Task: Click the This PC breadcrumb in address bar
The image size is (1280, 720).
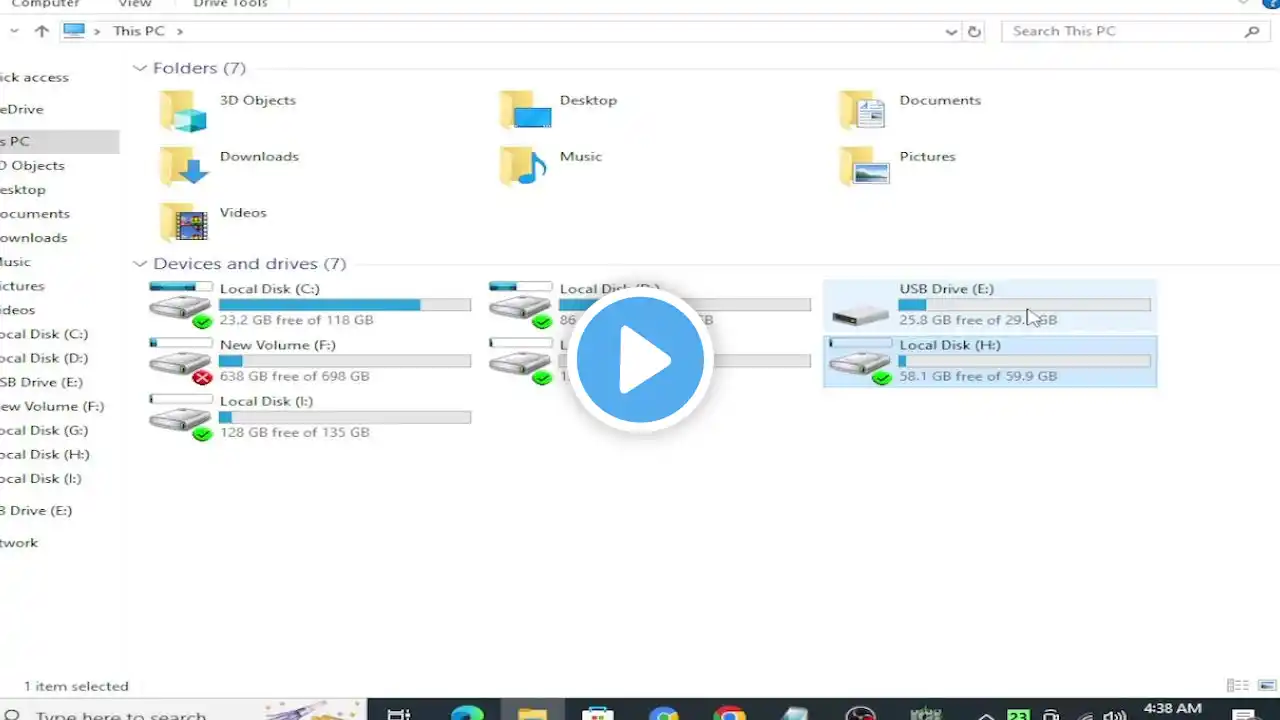Action: coord(138,31)
